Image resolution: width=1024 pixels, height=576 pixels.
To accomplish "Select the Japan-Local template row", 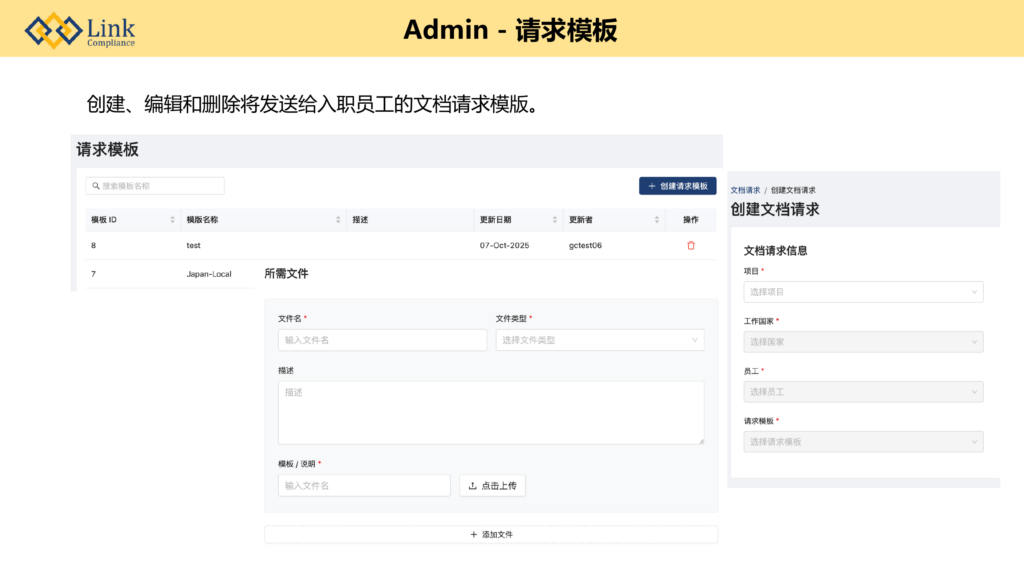I will [x=208, y=274].
